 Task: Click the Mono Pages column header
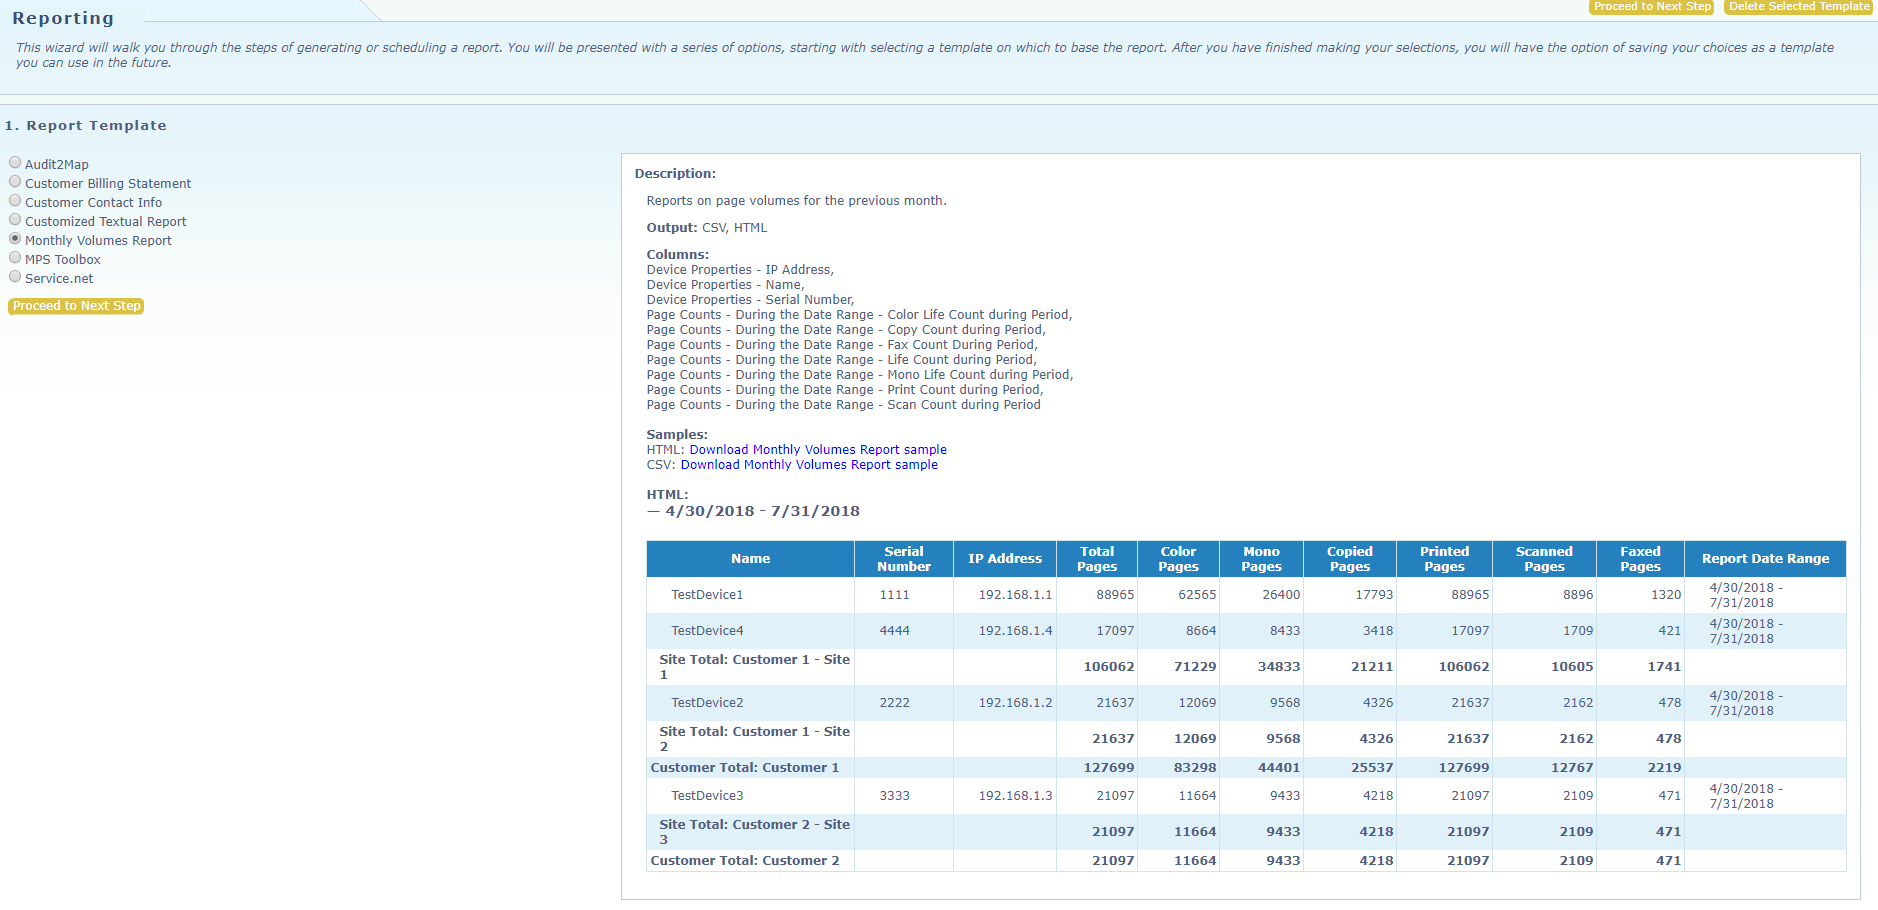1261,559
